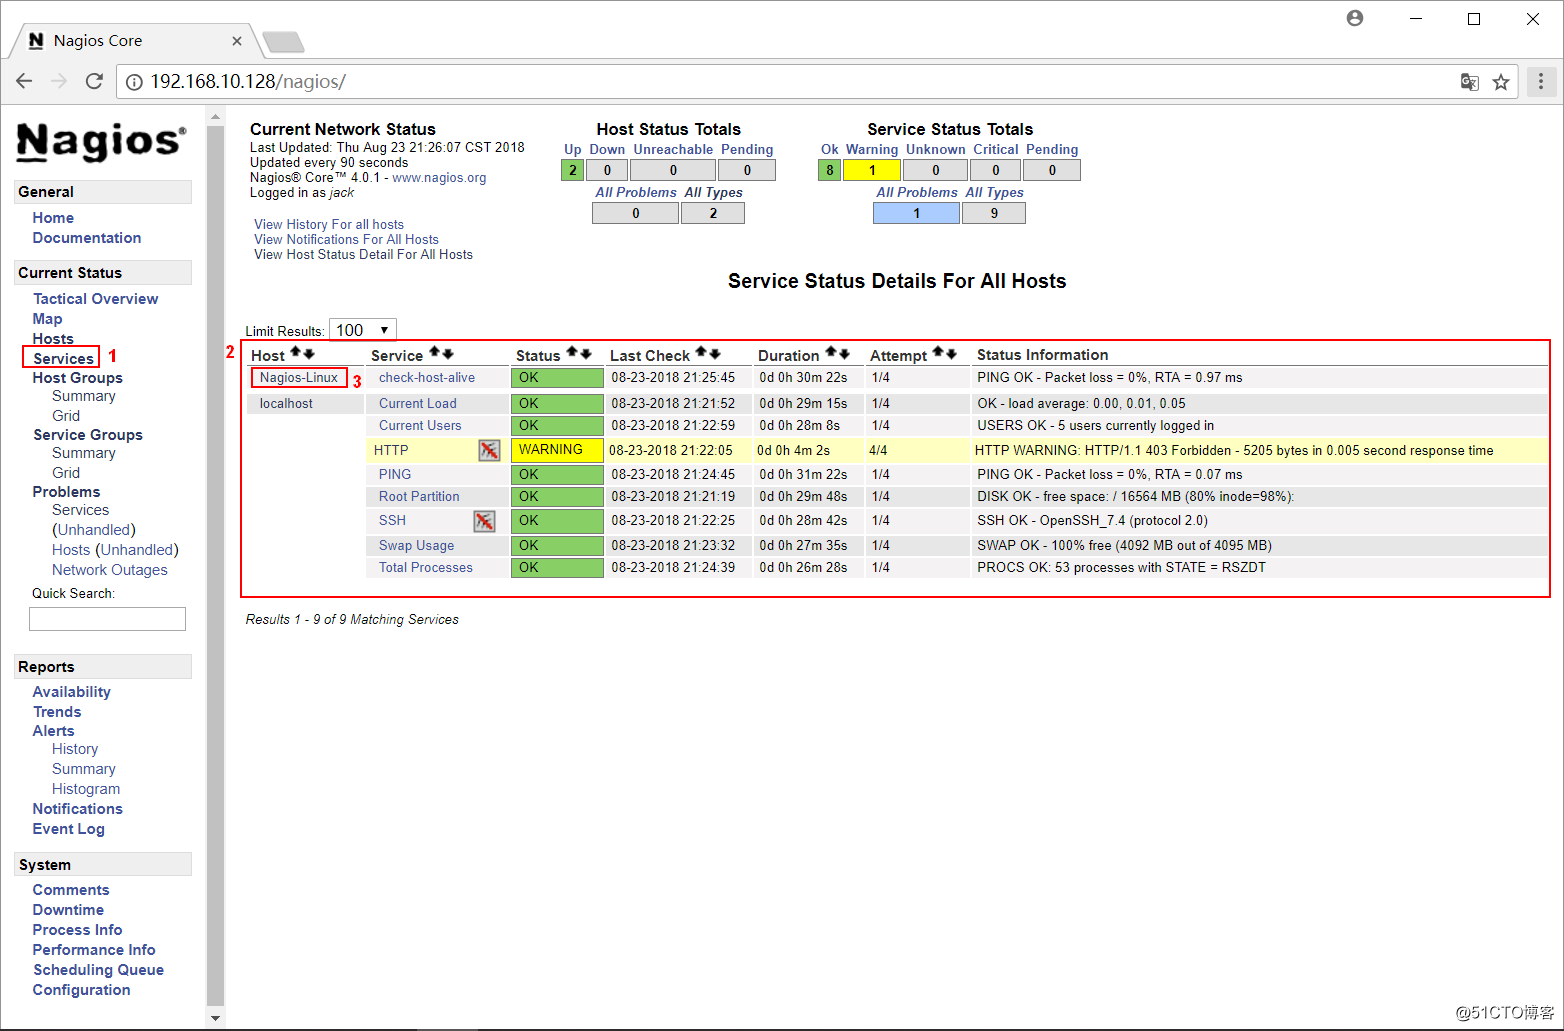This screenshot has width=1564, height=1031.
Task: Open HTTP service link
Action: click(x=391, y=451)
